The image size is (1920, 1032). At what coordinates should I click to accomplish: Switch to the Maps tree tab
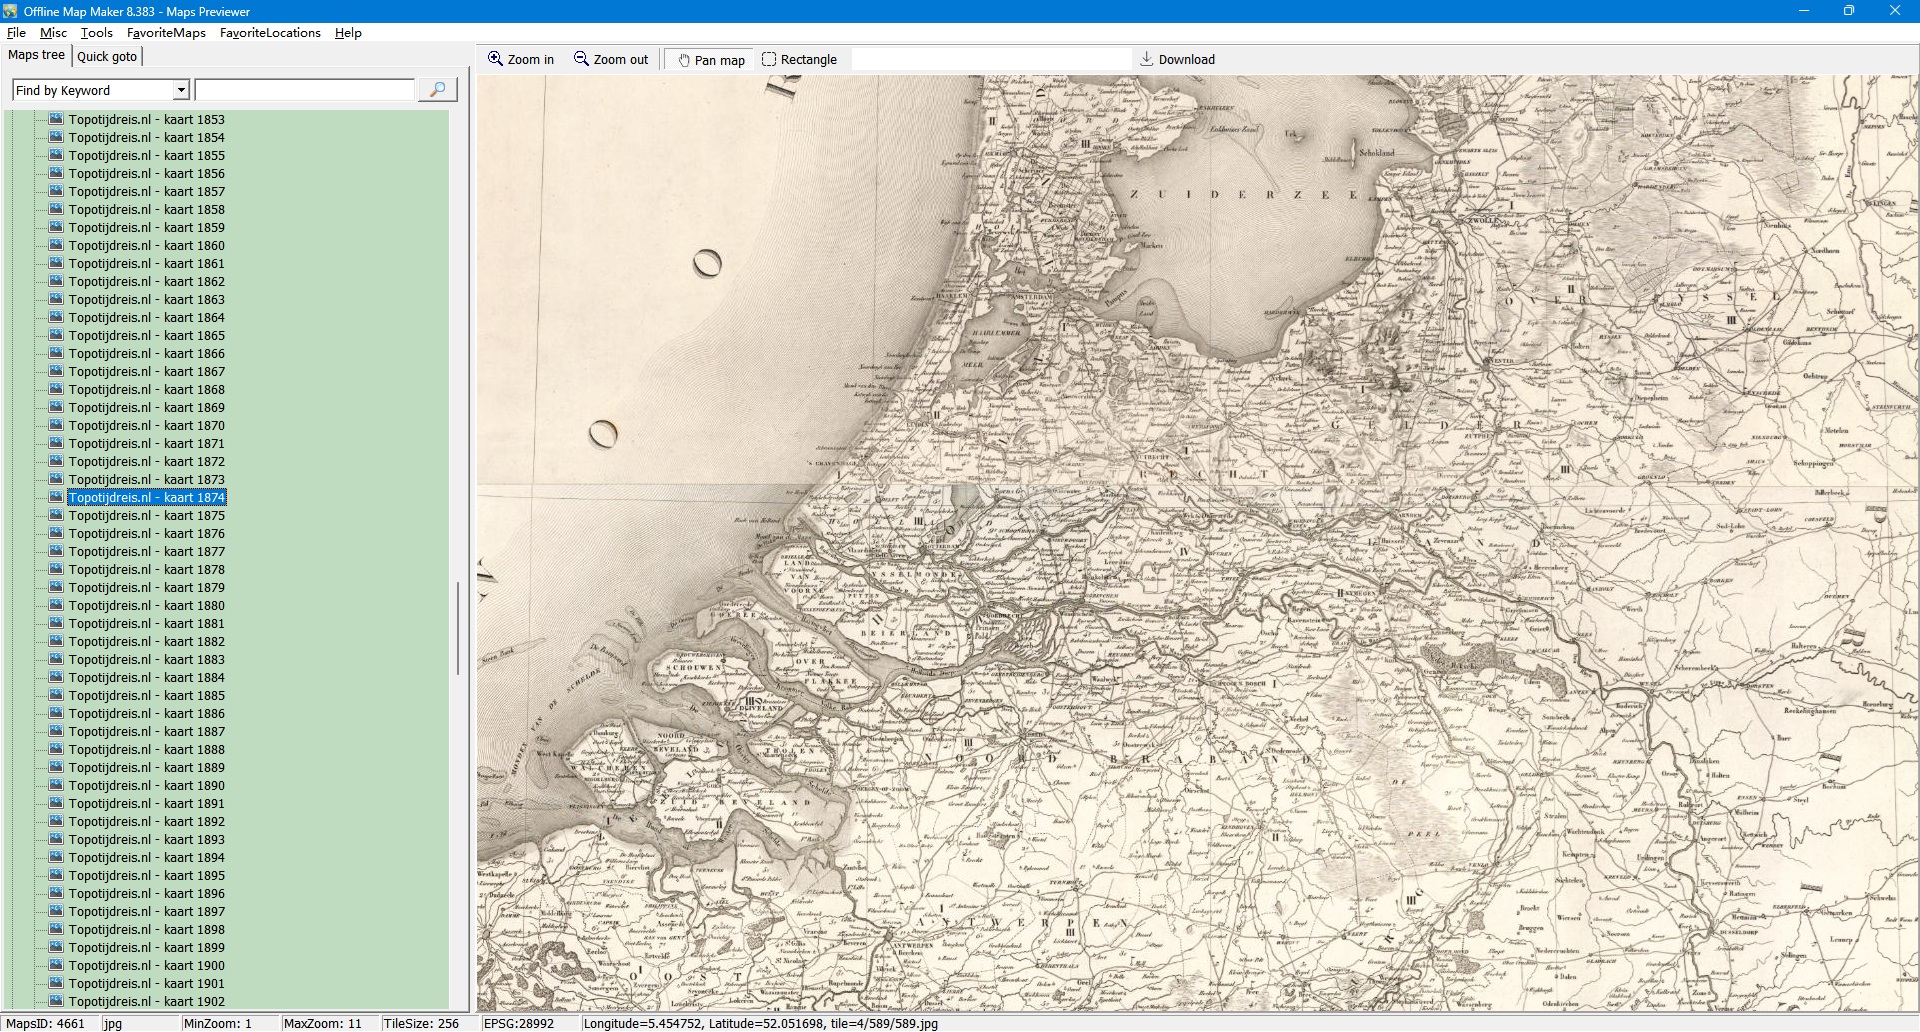click(36, 55)
